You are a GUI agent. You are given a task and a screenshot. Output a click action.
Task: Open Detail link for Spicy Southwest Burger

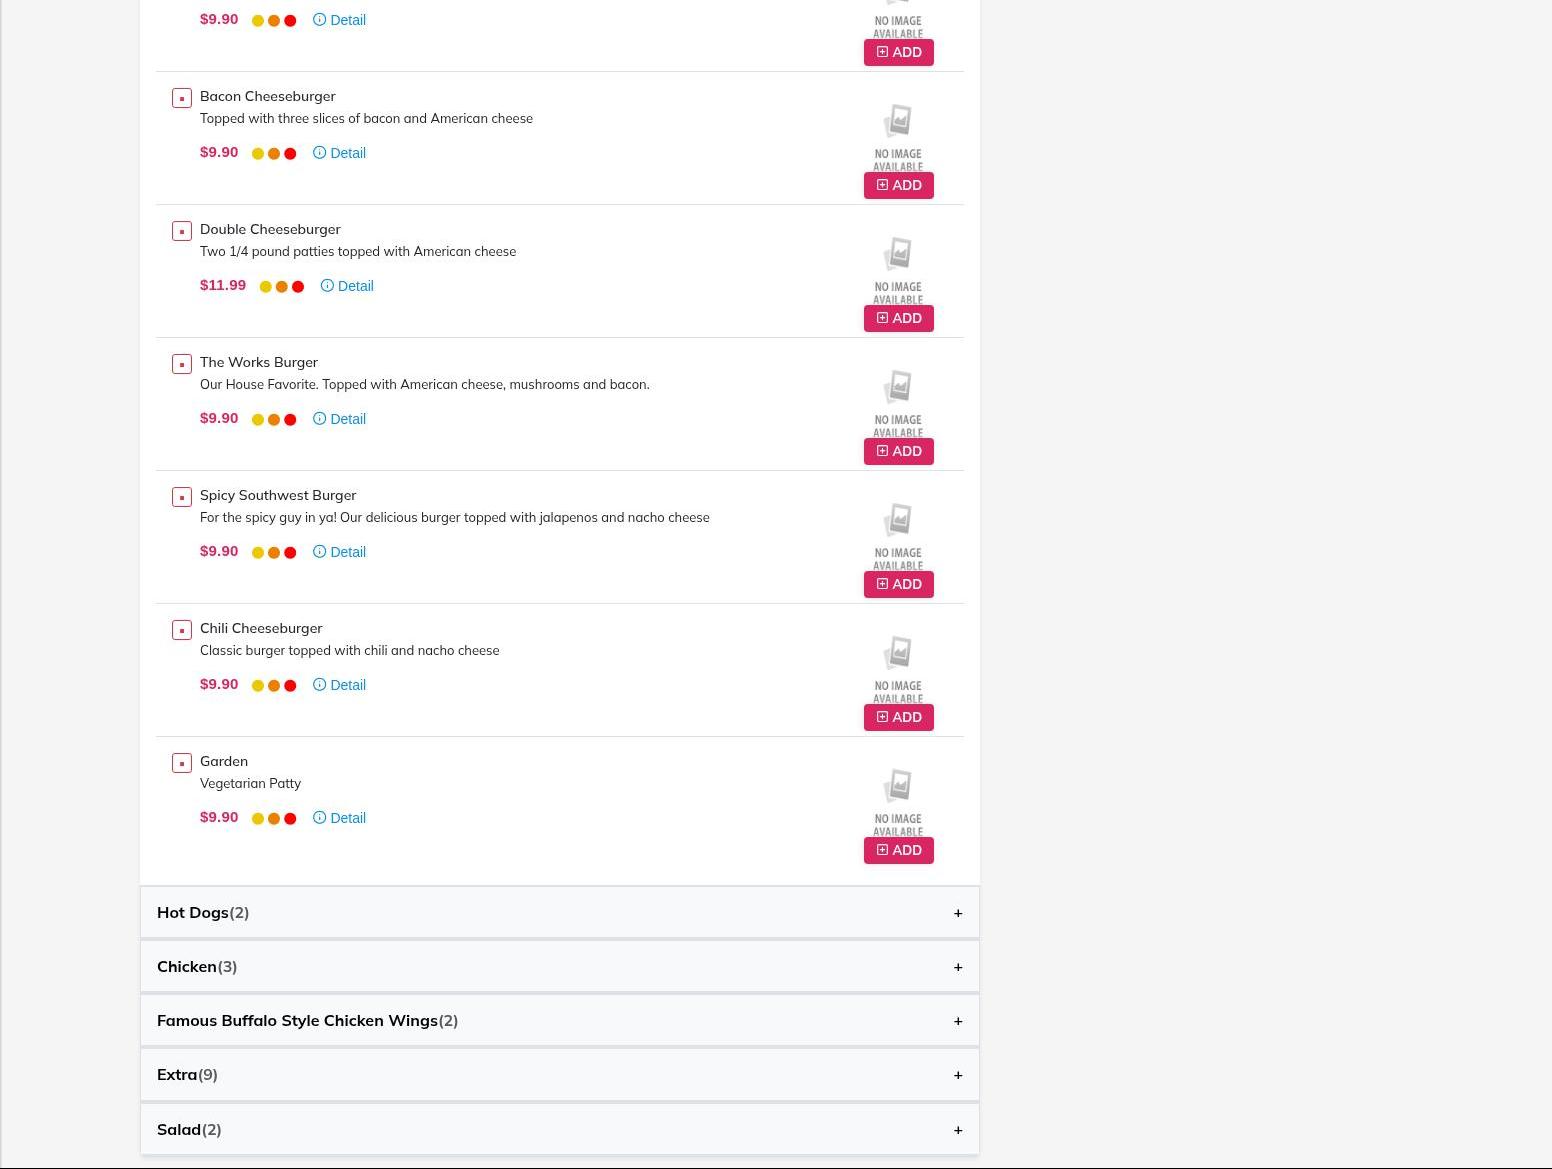click(x=347, y=552)
